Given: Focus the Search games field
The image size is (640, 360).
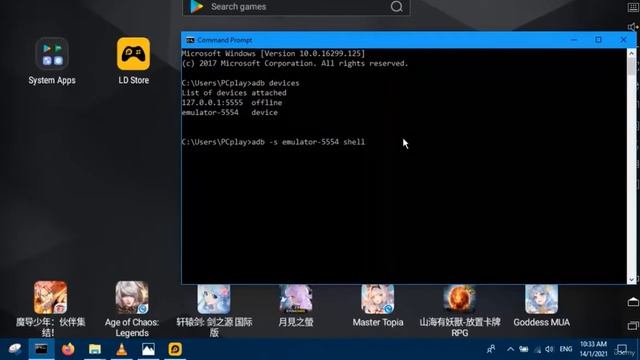Looking at the screenshot, I should [x=296, y=7].
